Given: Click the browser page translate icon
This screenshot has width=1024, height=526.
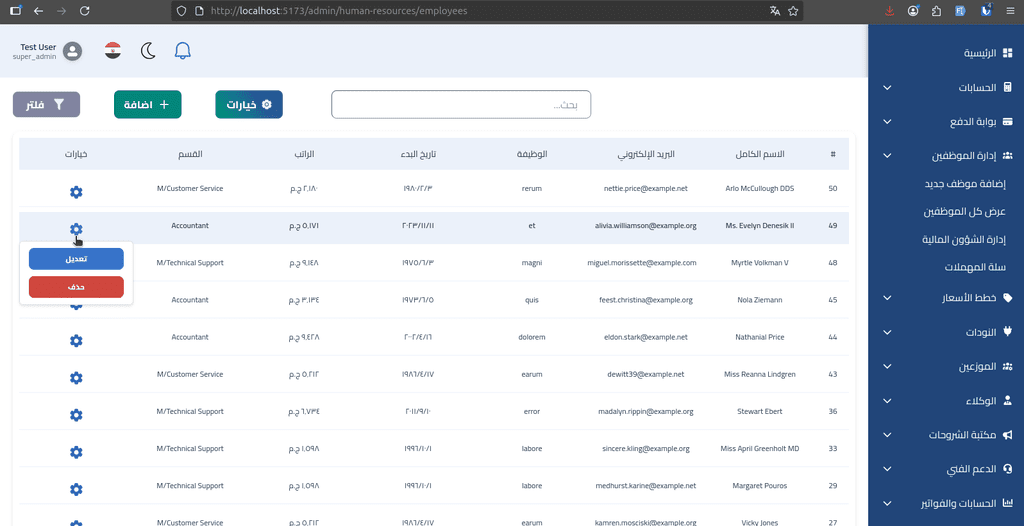Looking at the screenshot, I should [774, 11].
